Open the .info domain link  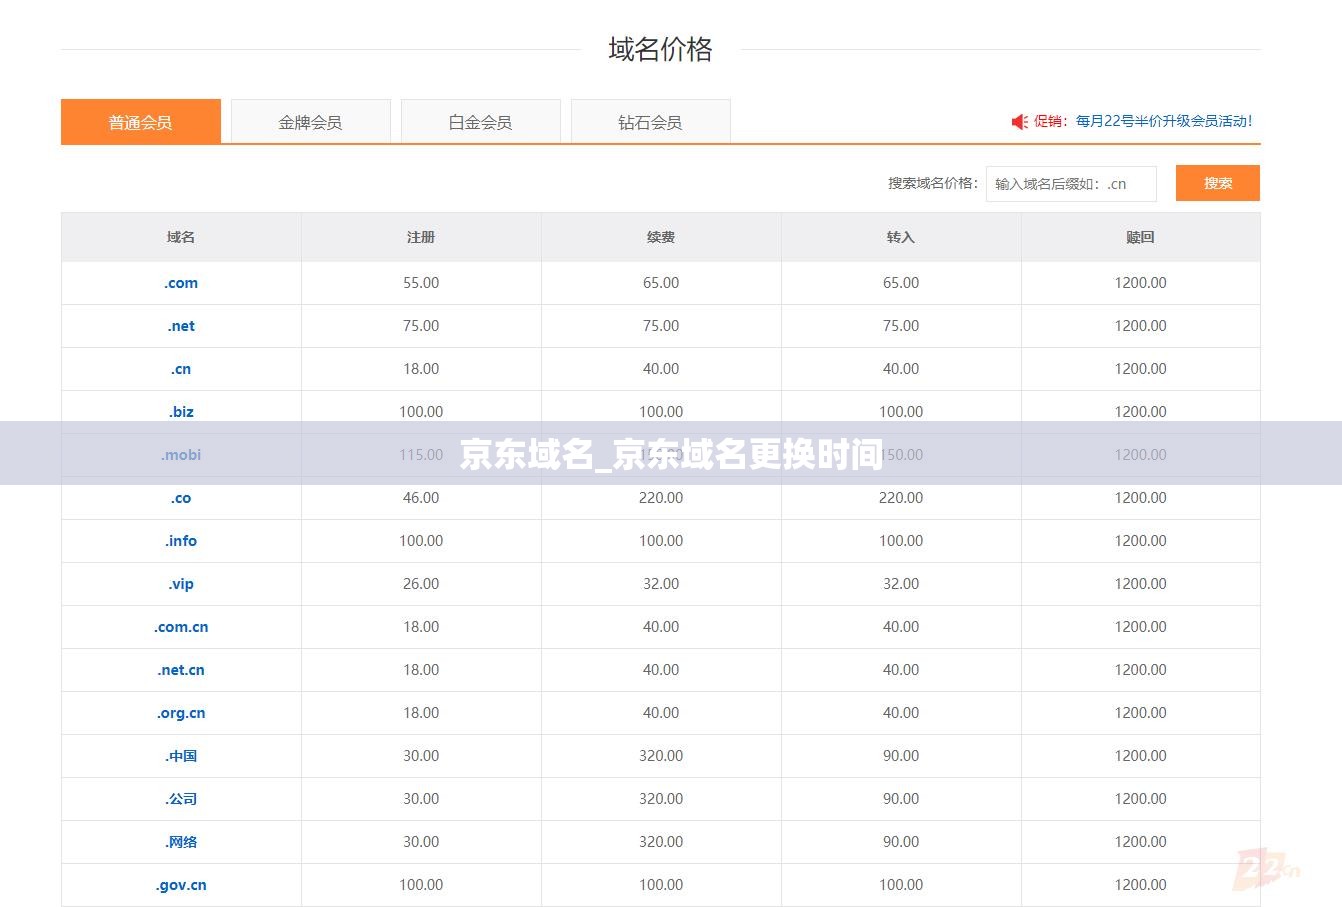181,541
